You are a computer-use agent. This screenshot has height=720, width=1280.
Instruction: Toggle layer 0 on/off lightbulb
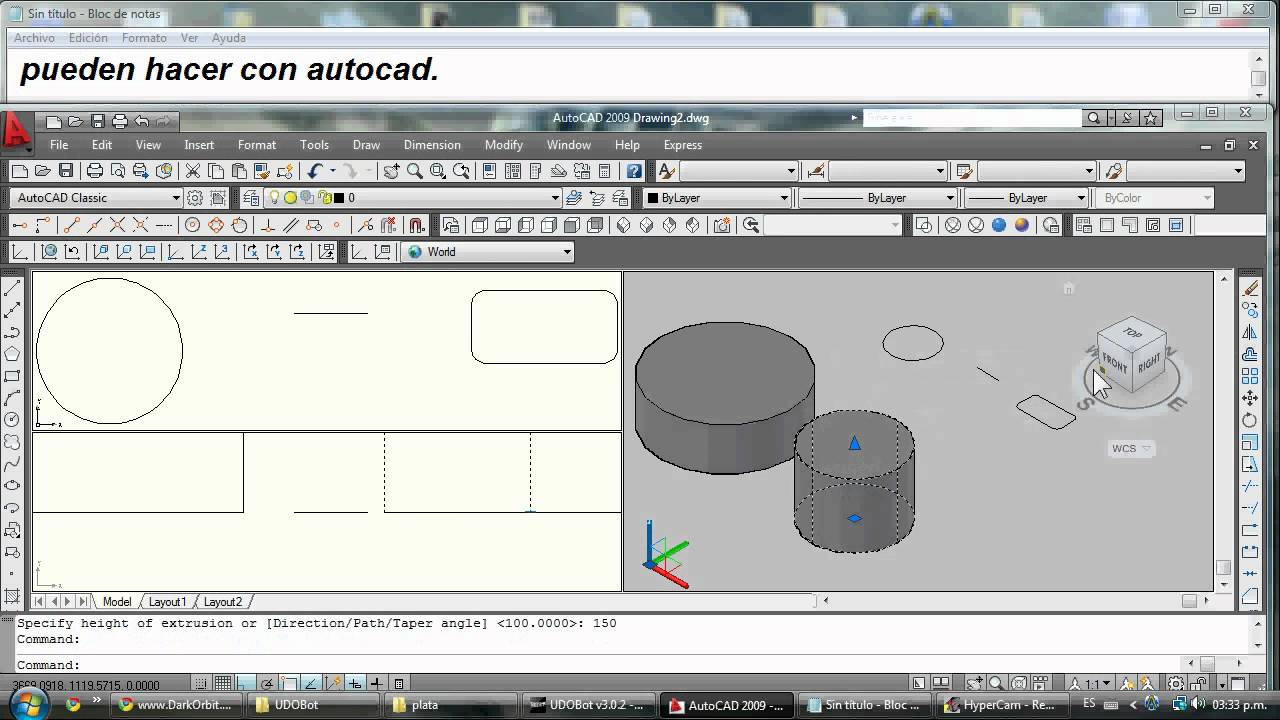coord(275,198)
